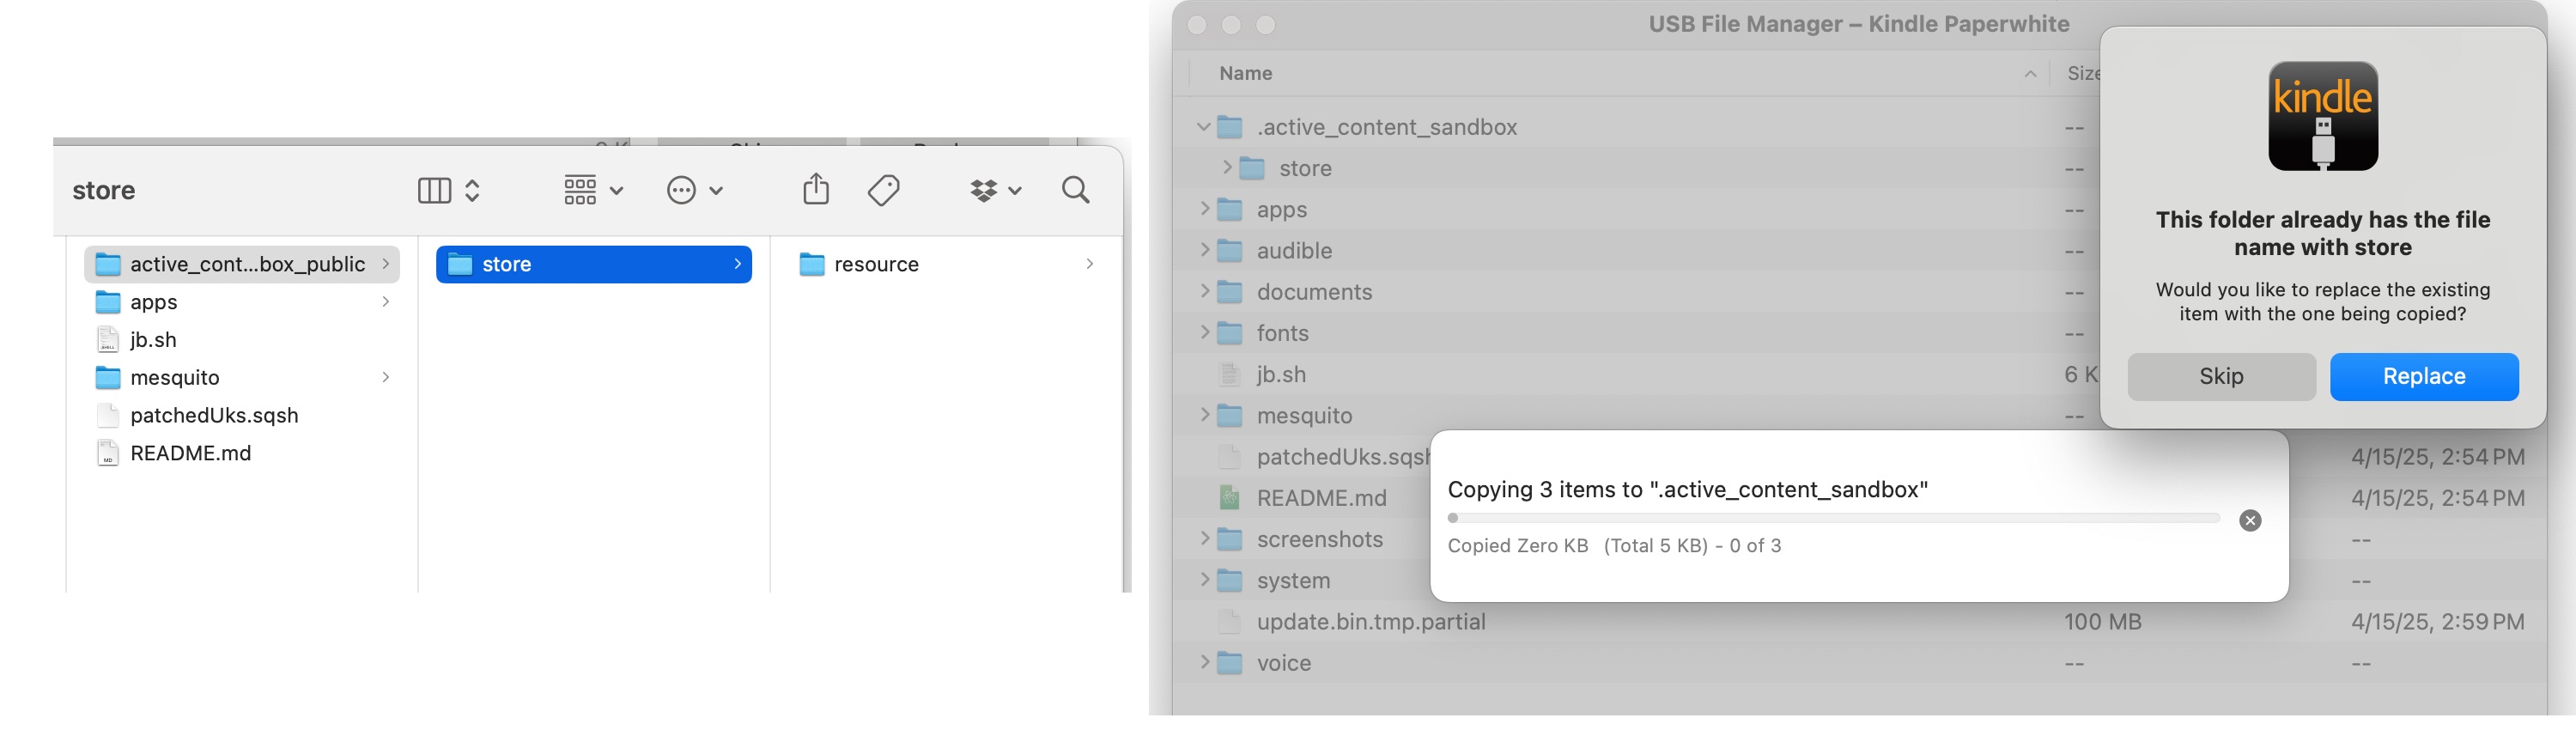This screenshot has width=2576, height=730.
Task: Click README.md file icon in USB File Manager
Action: point(1229,498)
